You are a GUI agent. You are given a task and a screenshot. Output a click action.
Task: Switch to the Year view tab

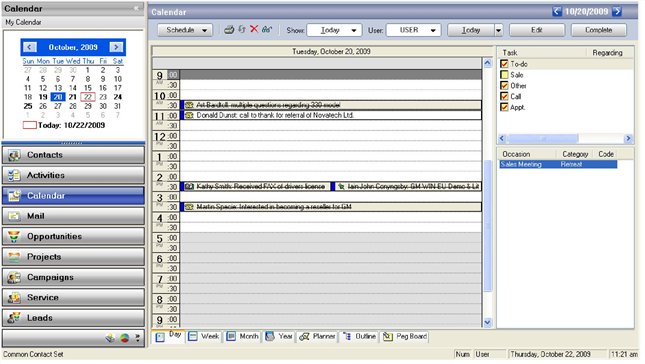[x=279, y=336]
